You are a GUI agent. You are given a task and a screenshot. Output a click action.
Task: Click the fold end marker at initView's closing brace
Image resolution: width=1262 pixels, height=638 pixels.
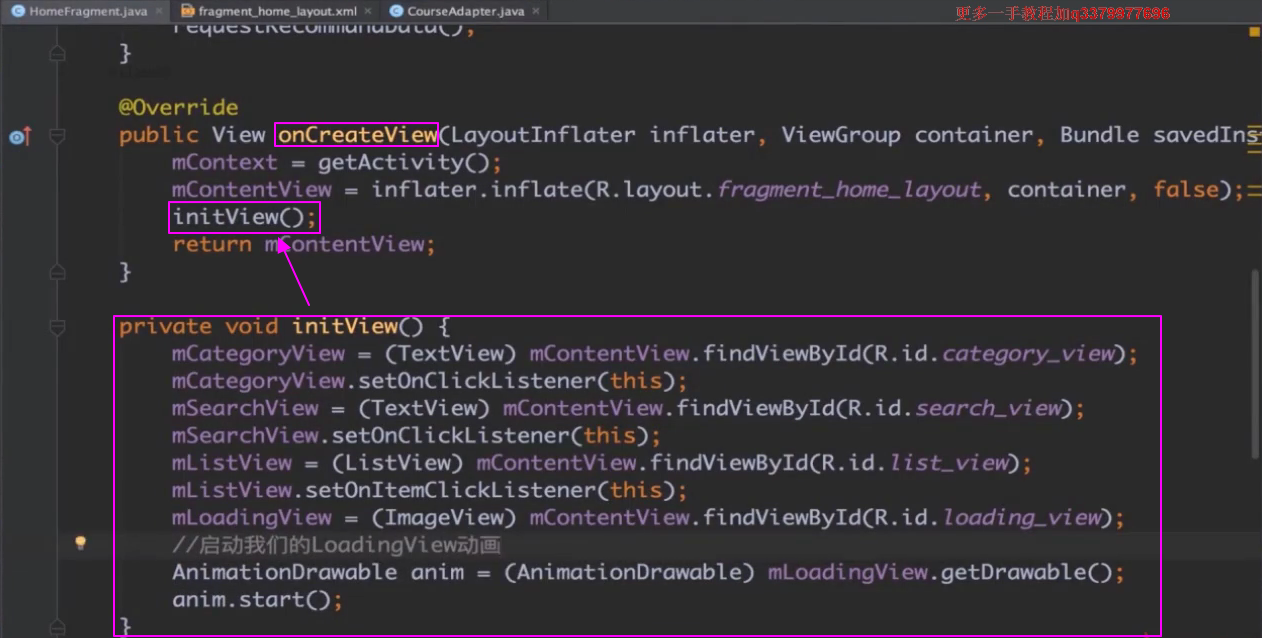pos(57,626)
